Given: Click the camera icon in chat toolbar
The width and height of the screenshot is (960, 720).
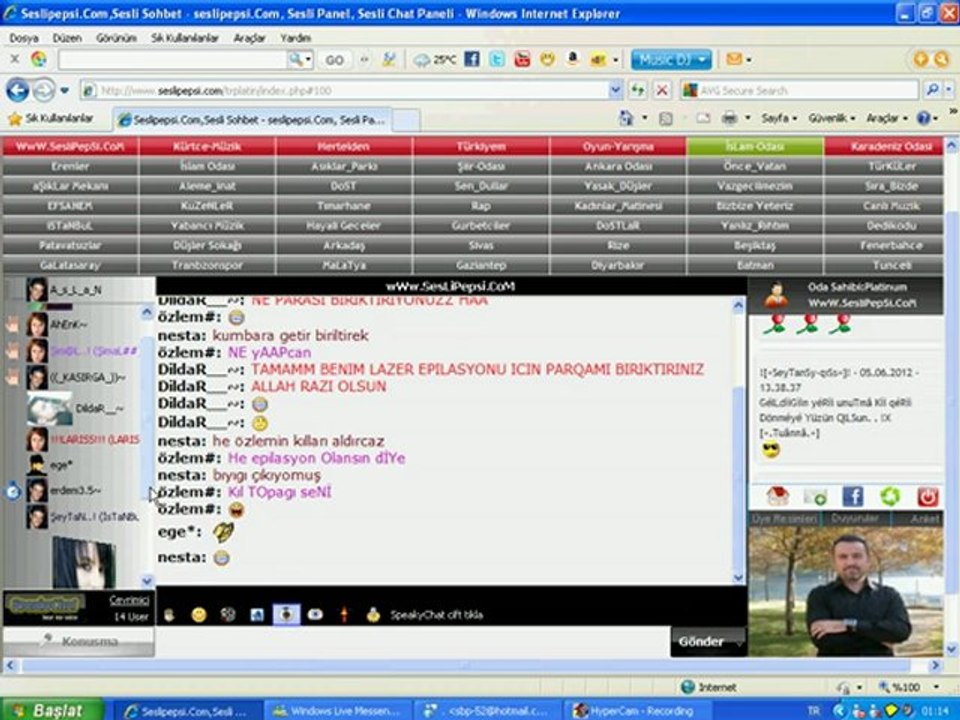Looking at the screenshot, I should point(315,614).
